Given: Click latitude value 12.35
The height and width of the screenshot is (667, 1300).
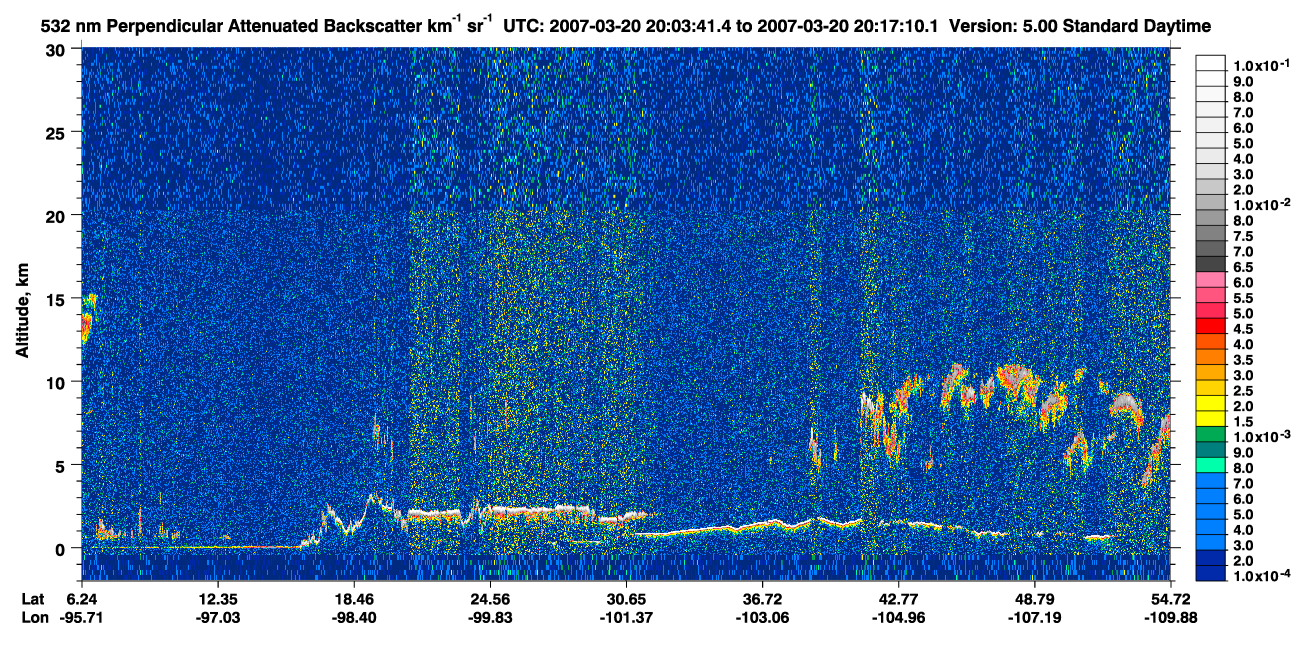Looking at the screenshot, I should [218, 599].
